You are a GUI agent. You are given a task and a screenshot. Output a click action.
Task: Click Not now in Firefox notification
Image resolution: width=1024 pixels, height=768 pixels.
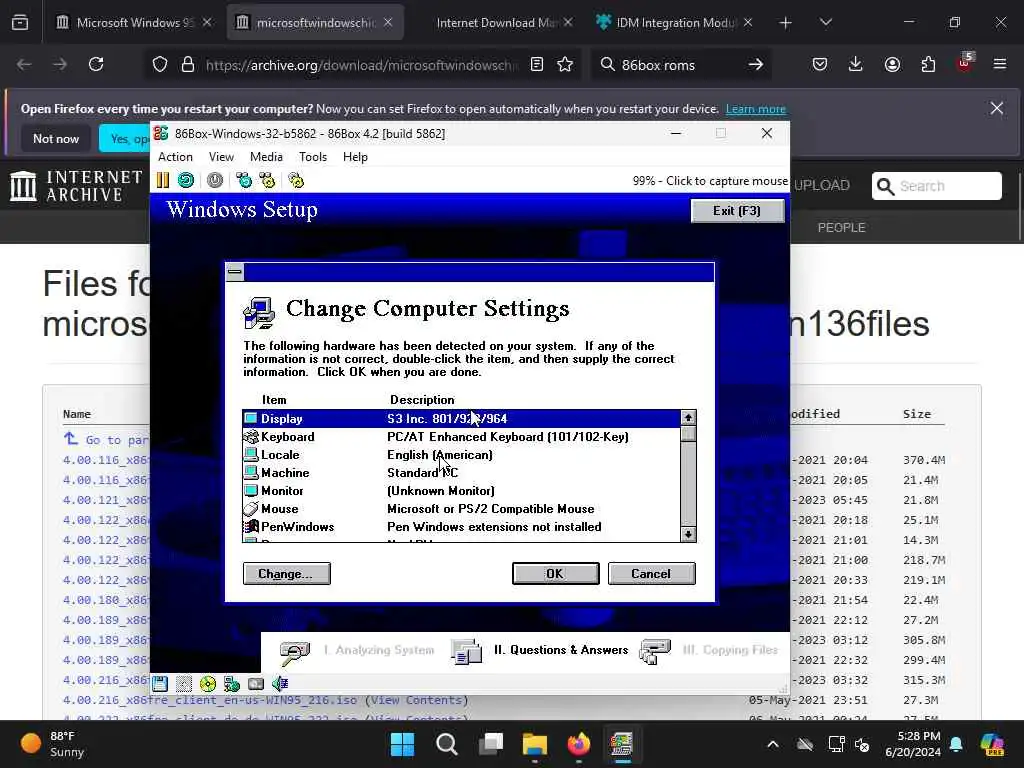pos(56,138)
